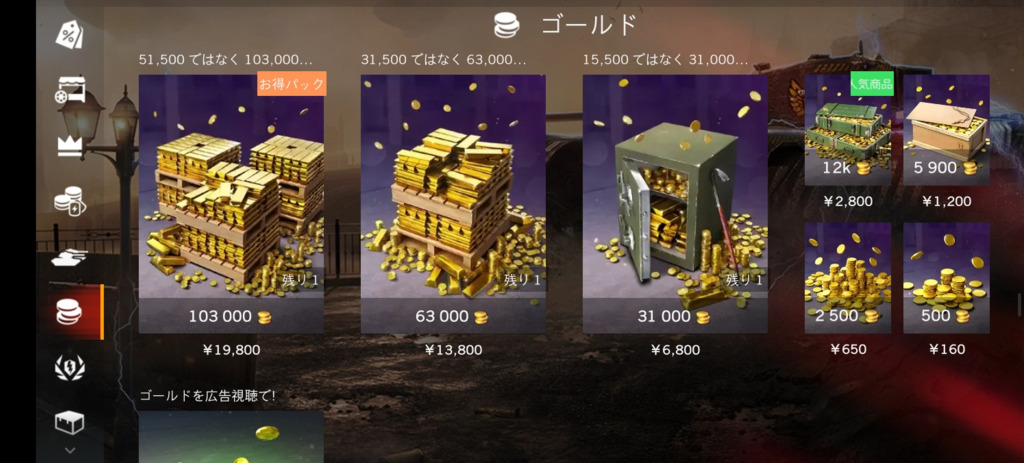This screenshot has width=1024, height=463.
Task: Select the 500 gold coins pack
Action: point(946,278)
